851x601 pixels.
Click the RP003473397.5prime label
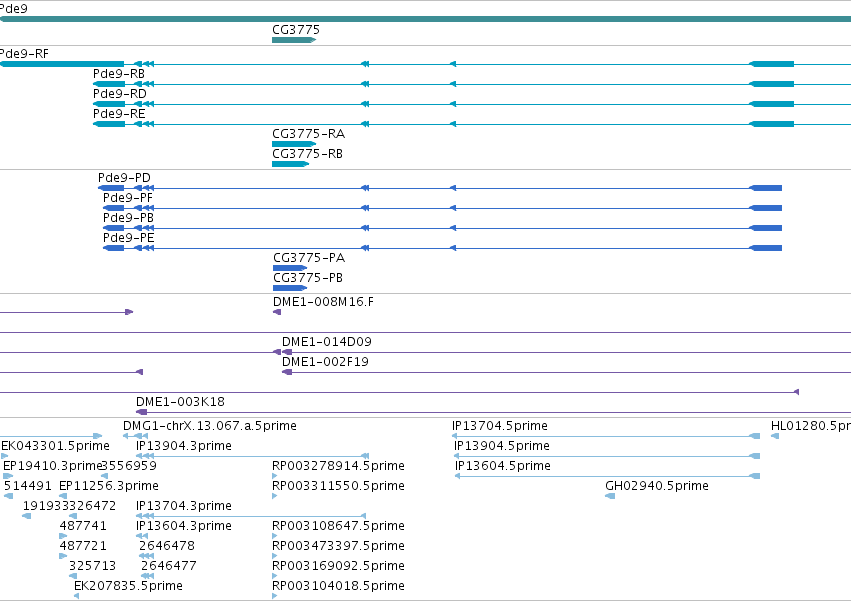point(339,546)
